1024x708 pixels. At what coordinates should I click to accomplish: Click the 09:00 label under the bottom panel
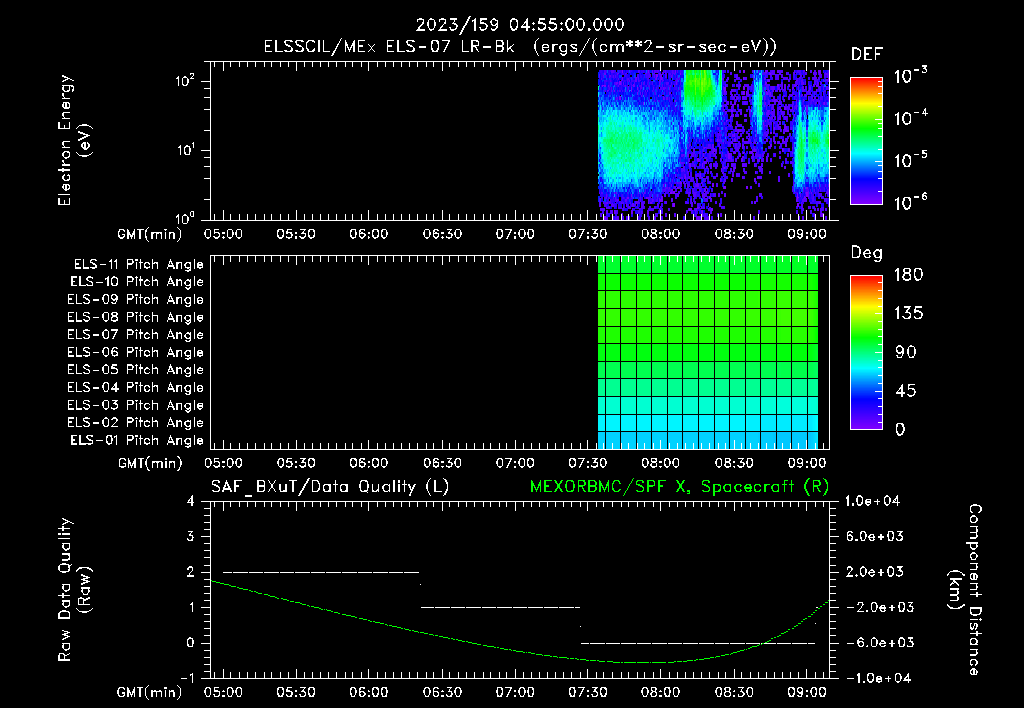tap(807, 692)
